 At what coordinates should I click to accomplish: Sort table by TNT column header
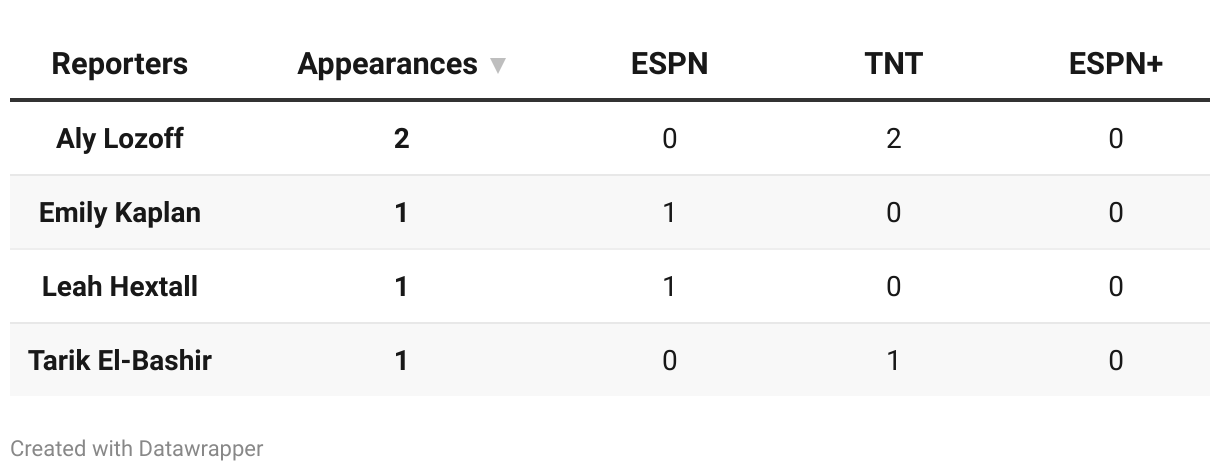point(893,64)
